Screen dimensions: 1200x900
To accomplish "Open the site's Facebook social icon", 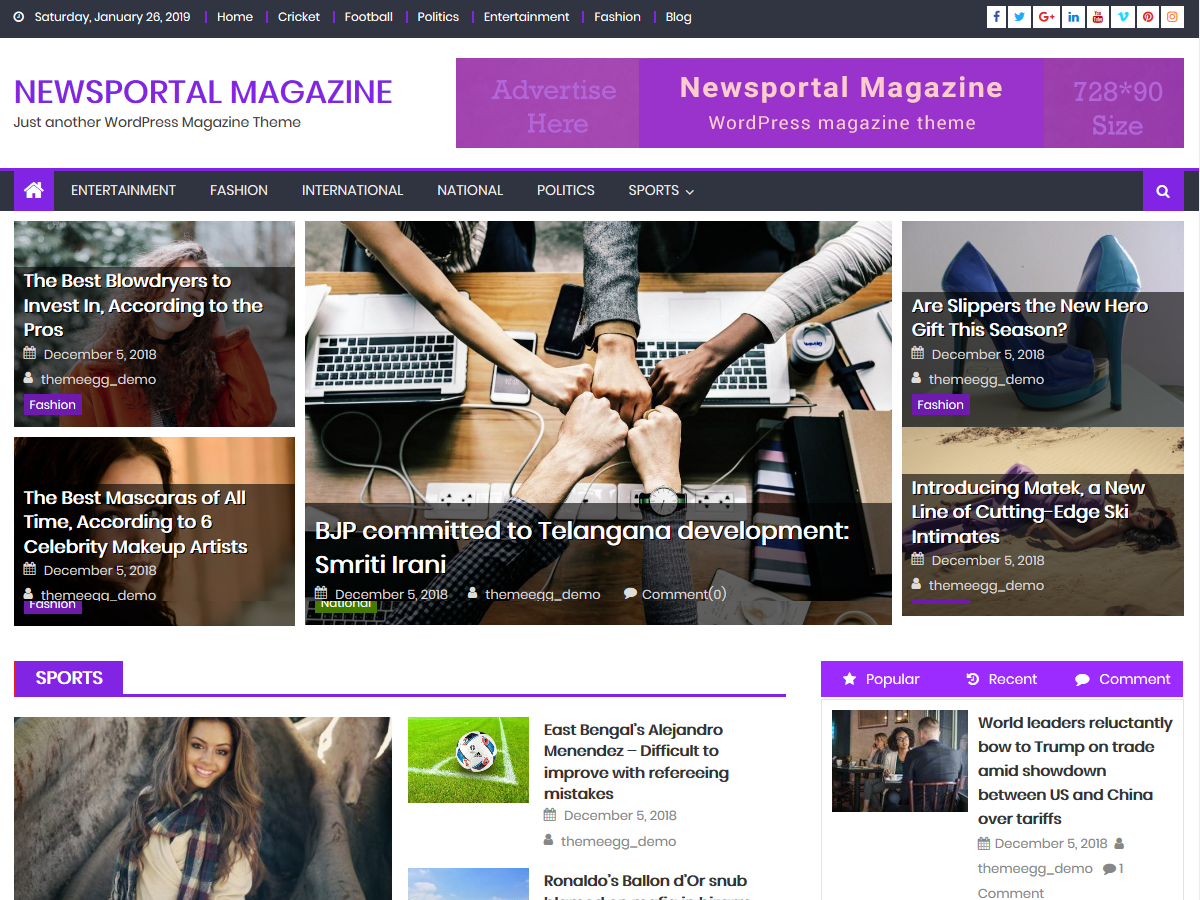I will [x=996, y=17].
